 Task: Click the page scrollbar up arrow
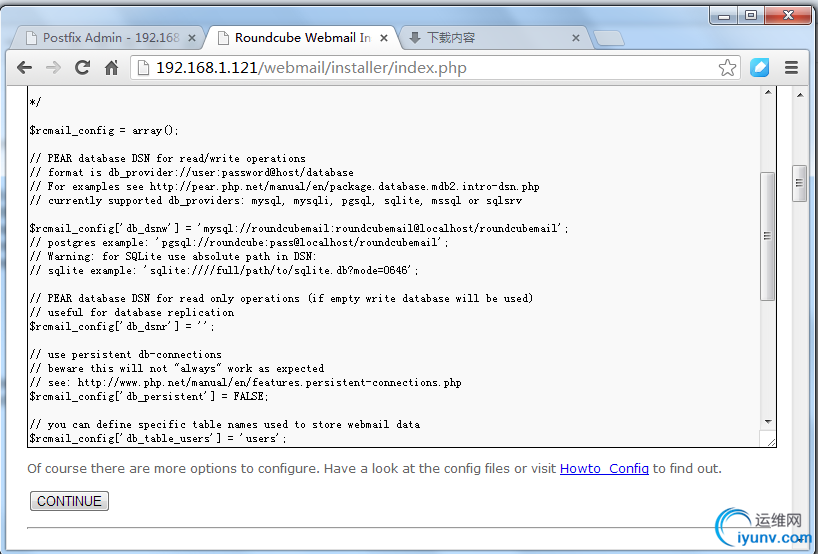pyautogui.click(x=800, y=95)
